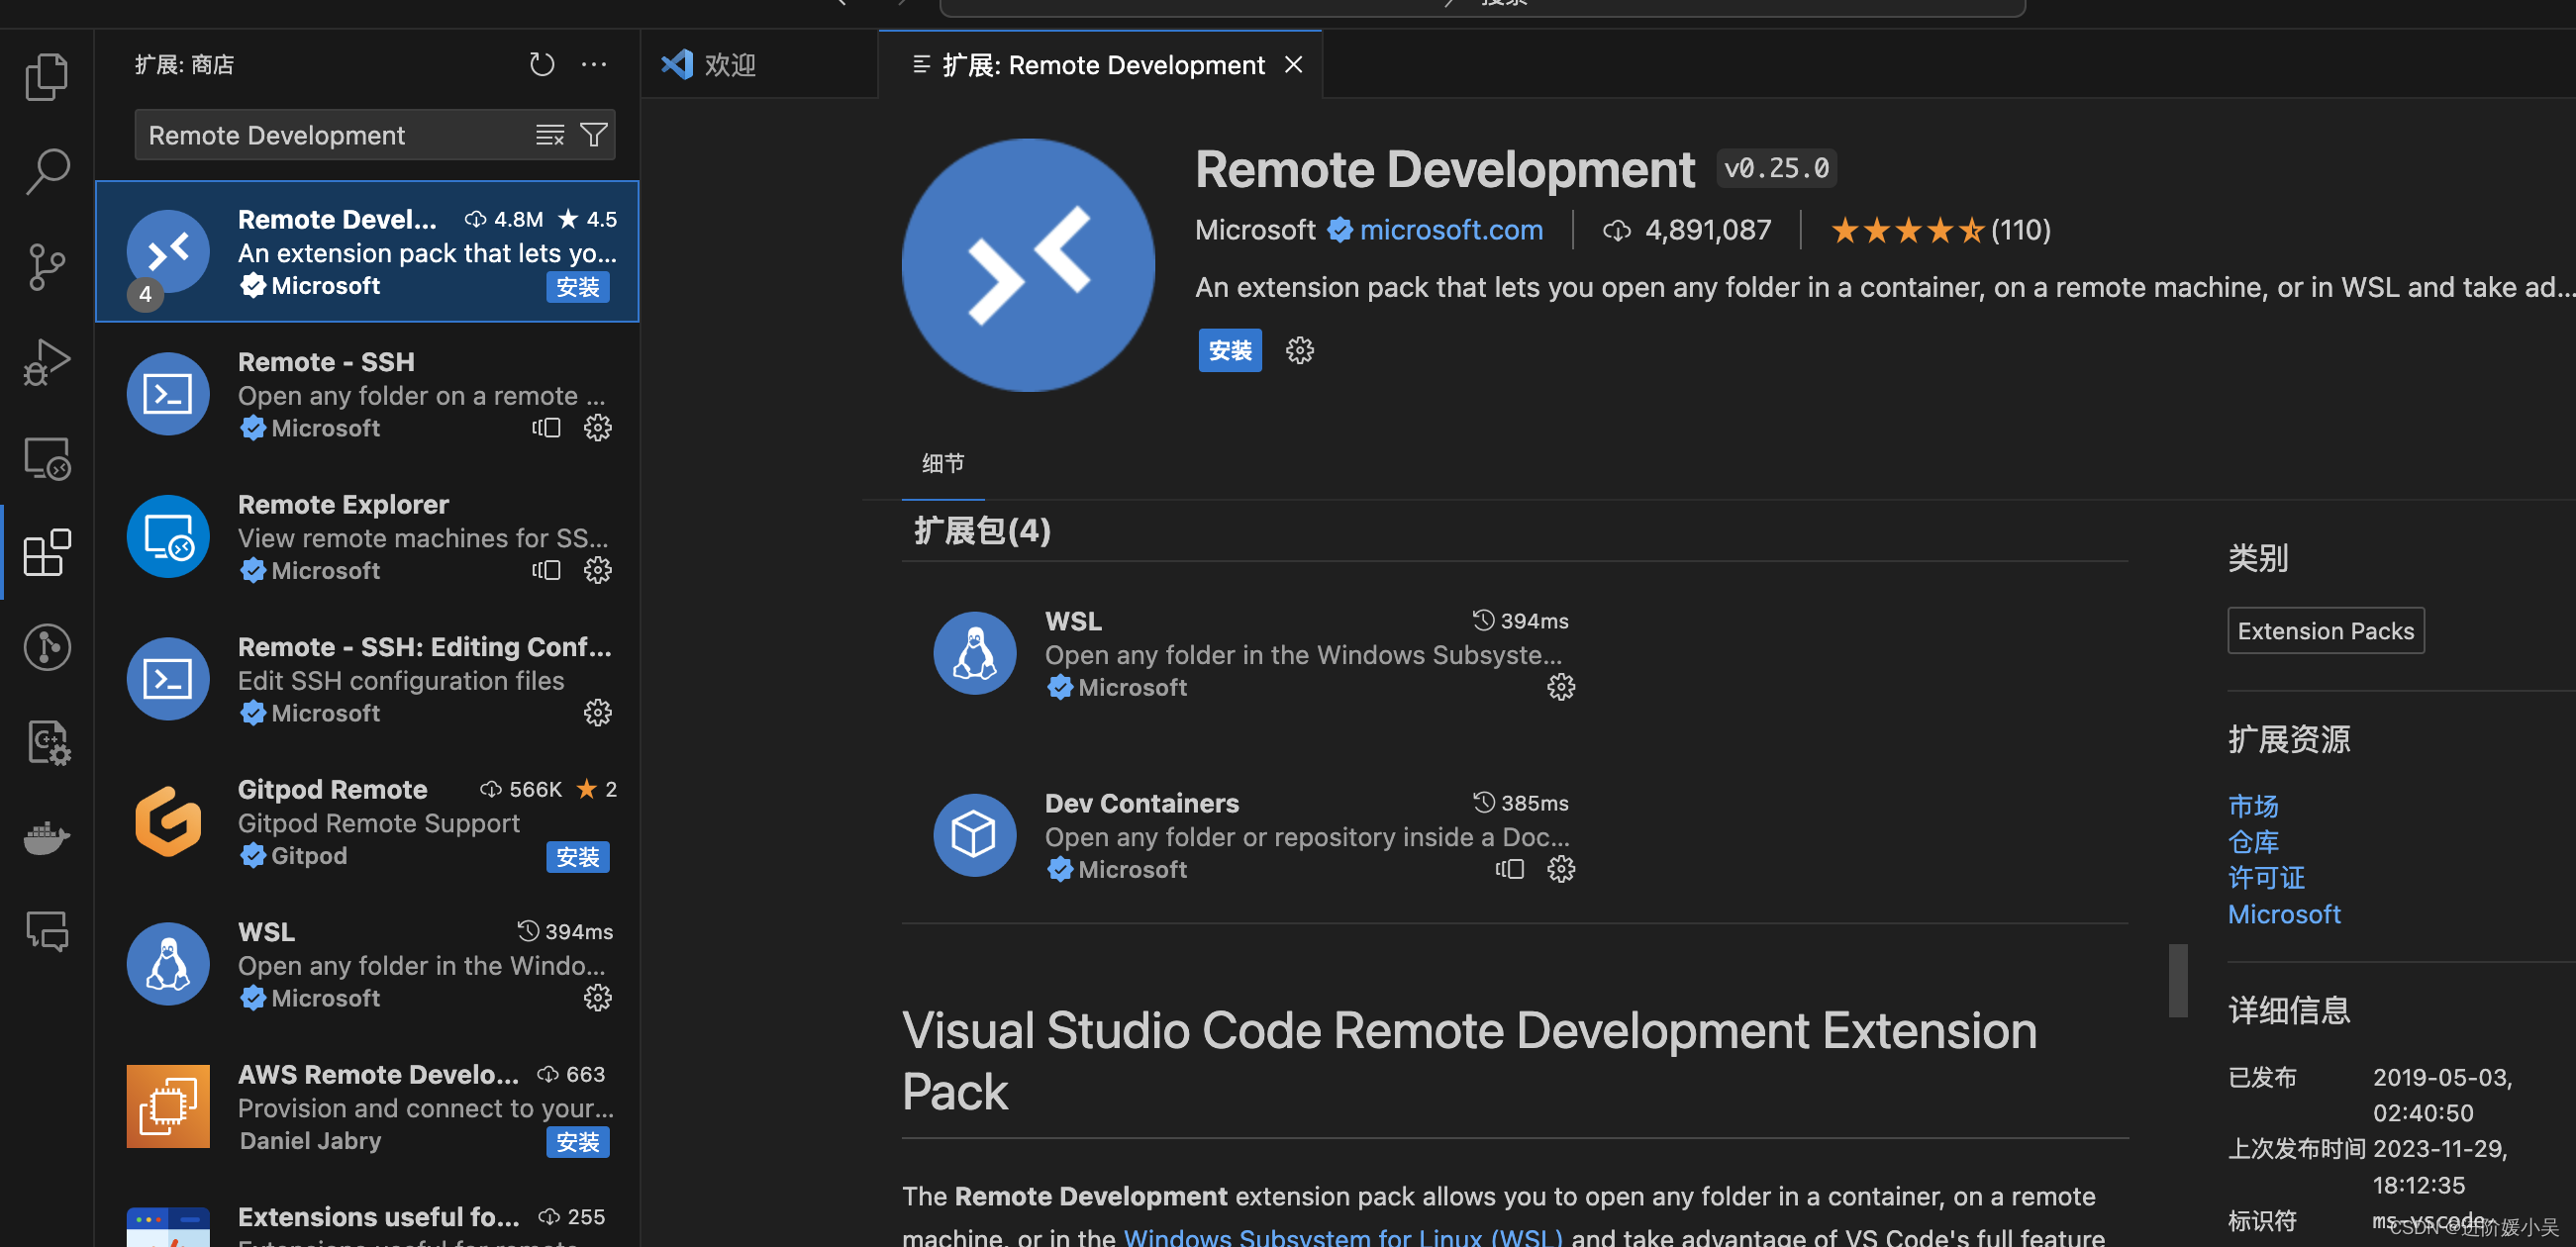Click the Extension Packs category tag
Screen dimensions: 2576x1247
pos(2325,631)
